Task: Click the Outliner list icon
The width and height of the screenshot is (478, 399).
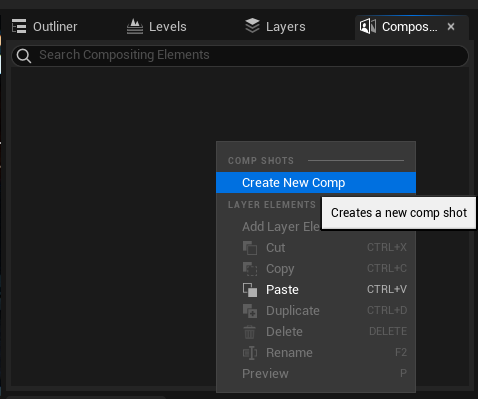Action: point(19,26)
